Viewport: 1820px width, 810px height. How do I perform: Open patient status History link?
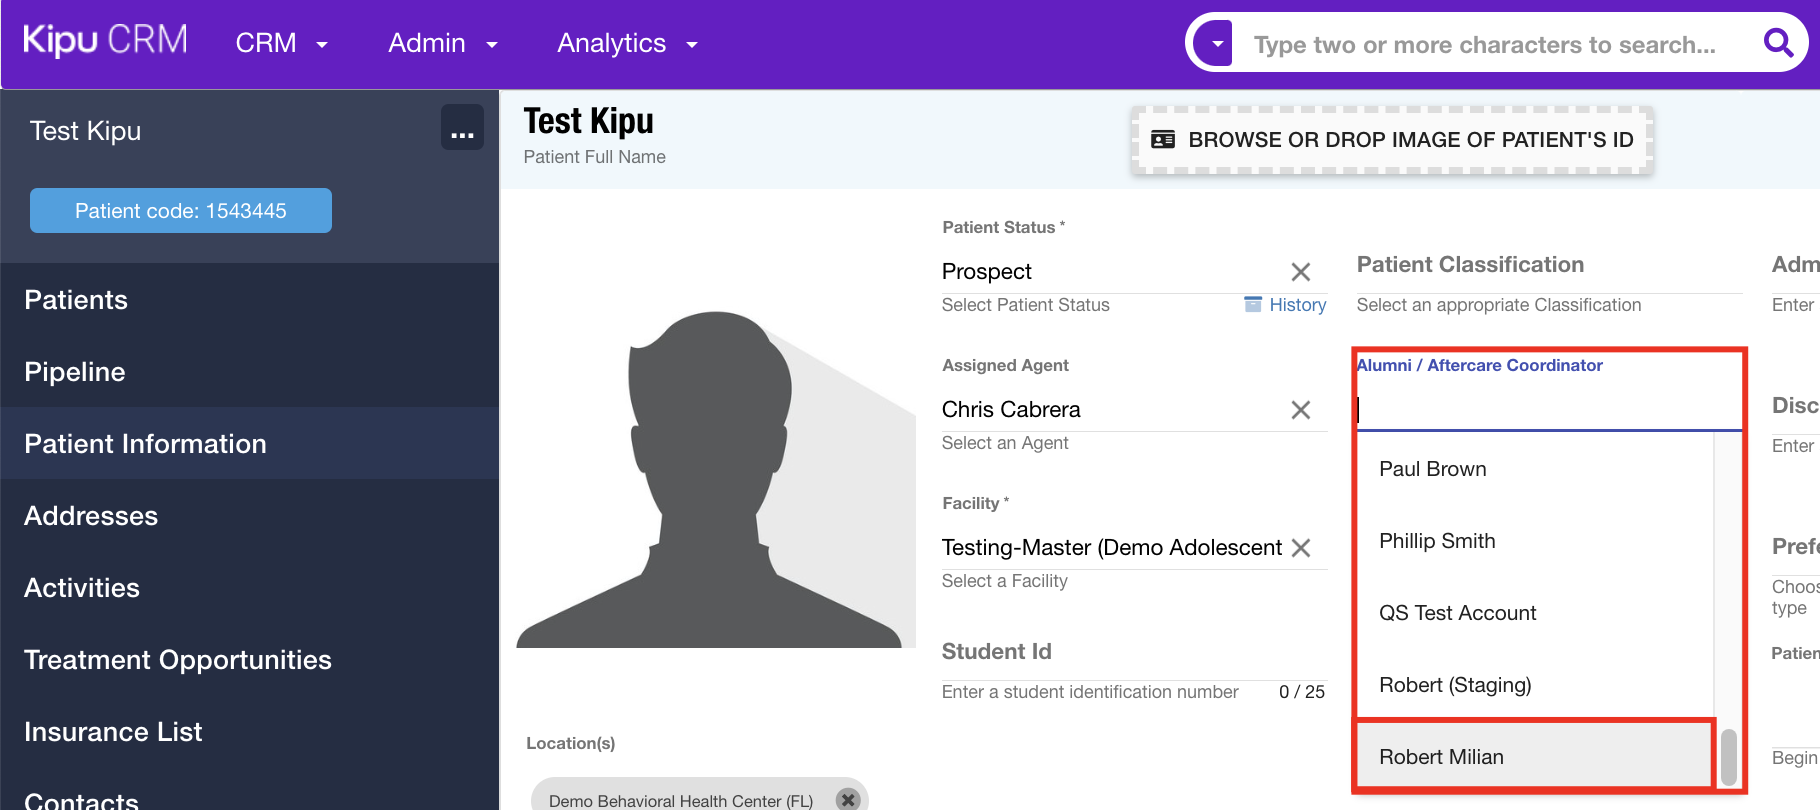1296,305
